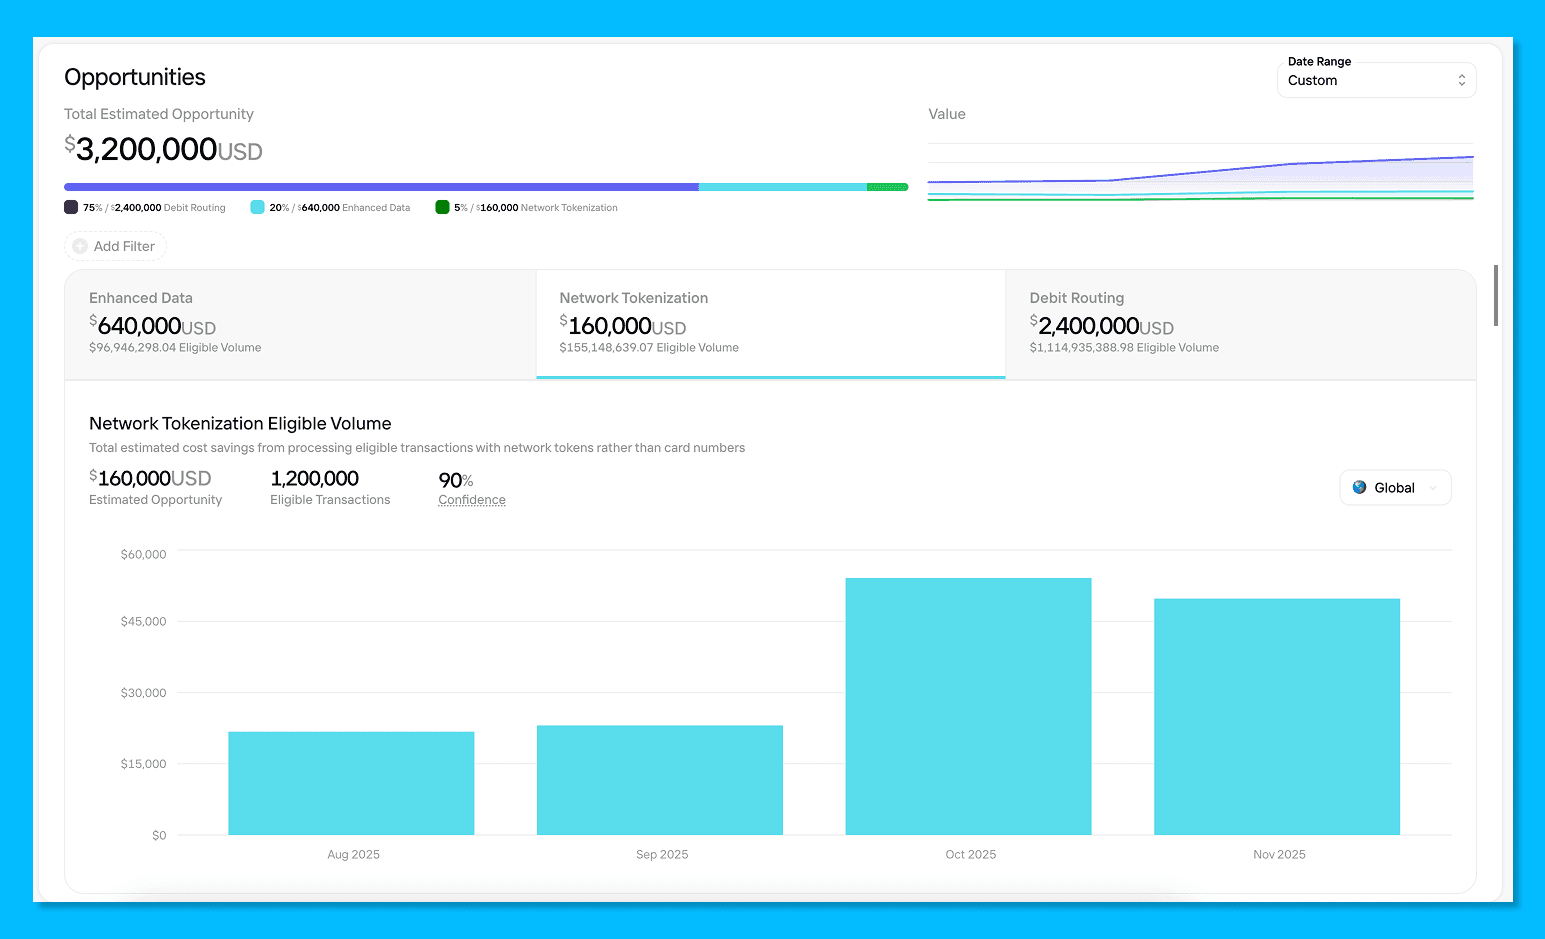The width and height of the screenshot is (1545, 939).
Task: Select the globe icon in region selector
Action: pyautogui.click(x=1360, y=487)
